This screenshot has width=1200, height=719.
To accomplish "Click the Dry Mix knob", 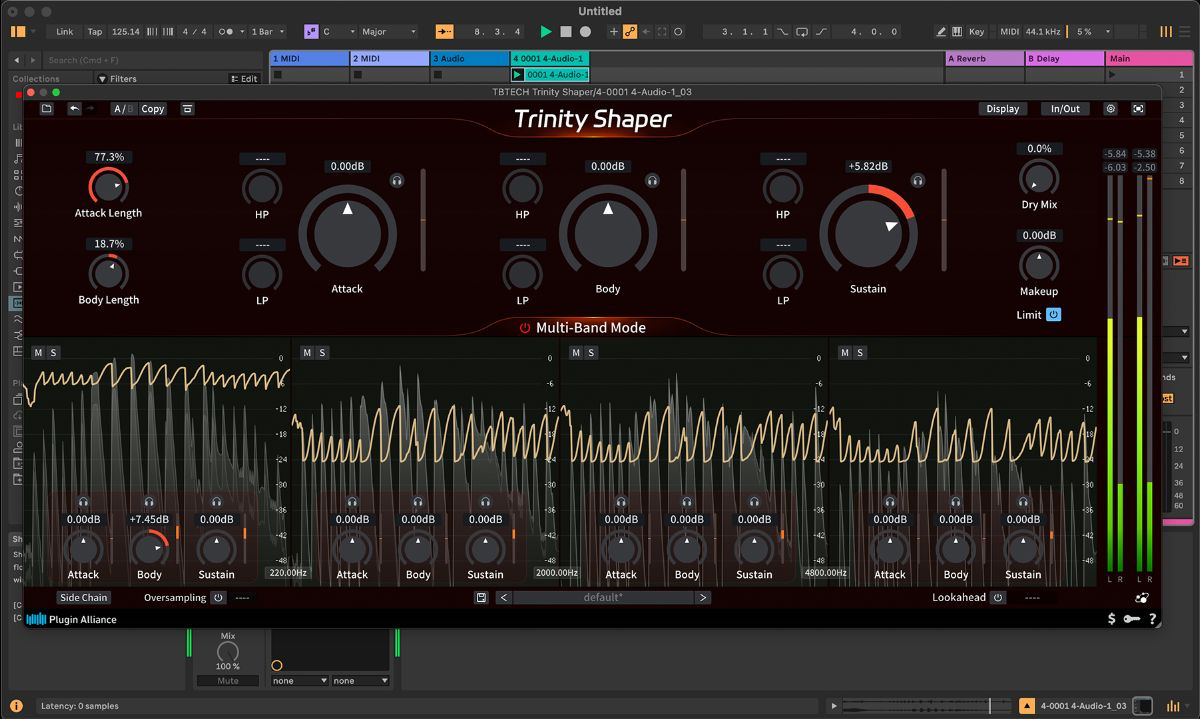I will [x=1039, y=178].
